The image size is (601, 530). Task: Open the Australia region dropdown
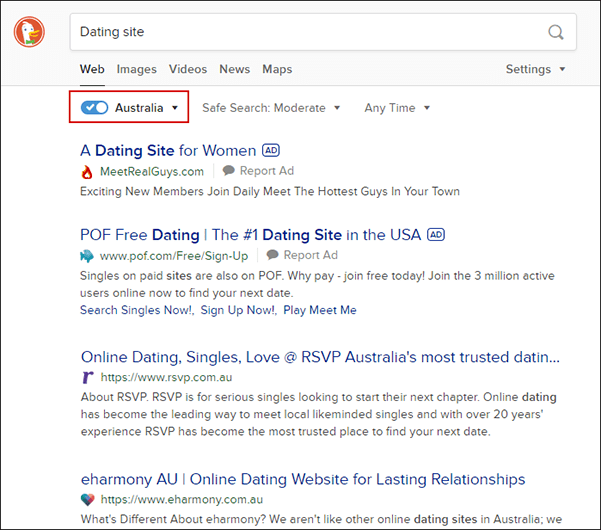pos(146,108)
